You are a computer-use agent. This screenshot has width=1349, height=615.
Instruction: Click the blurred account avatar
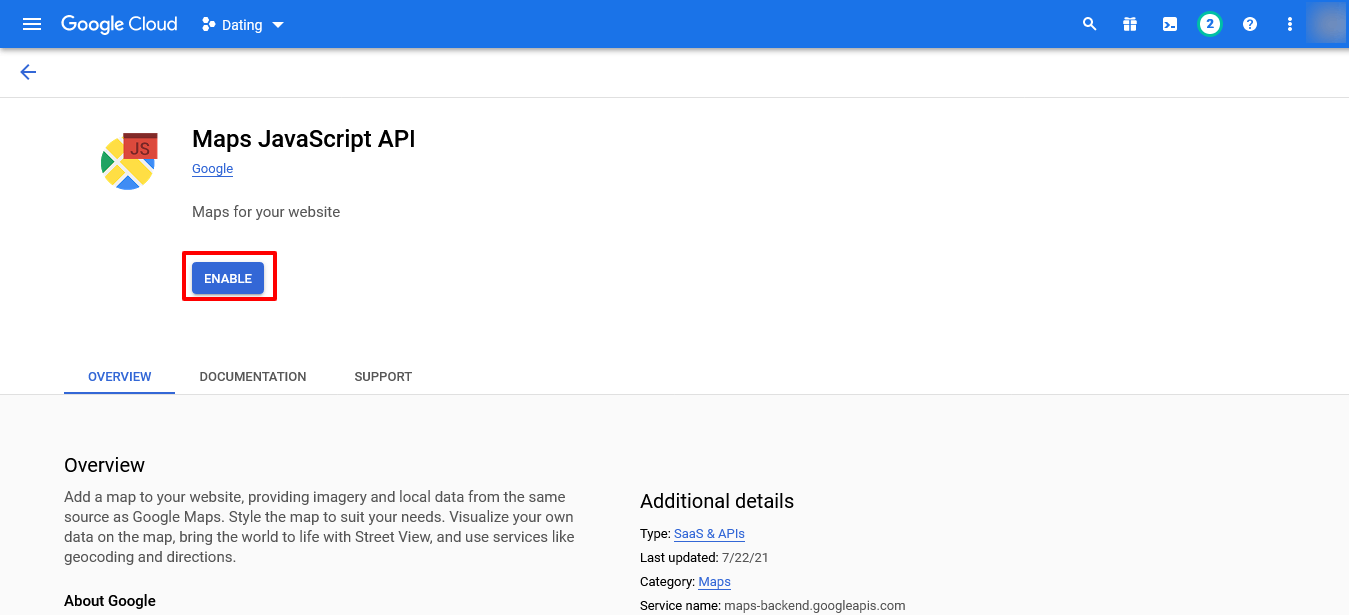coord(1327,24)
